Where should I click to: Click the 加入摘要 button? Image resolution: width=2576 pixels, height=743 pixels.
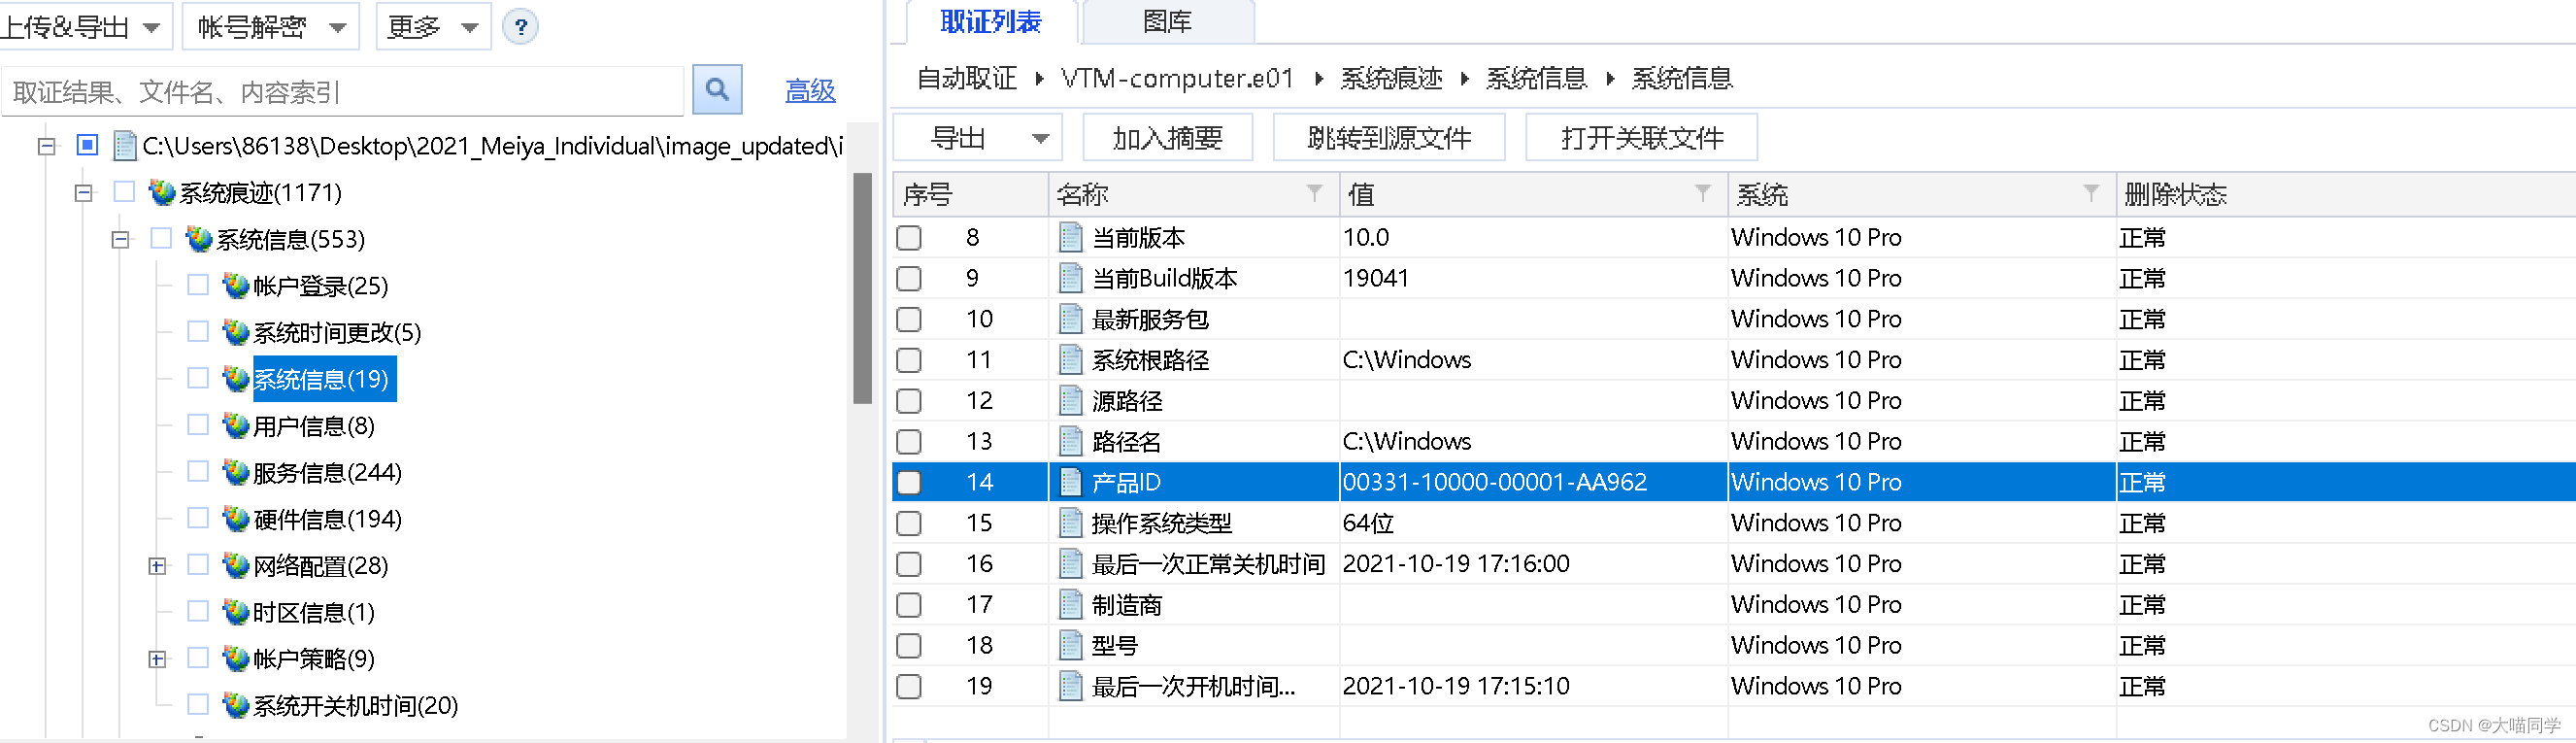(x=1167, y=138)
